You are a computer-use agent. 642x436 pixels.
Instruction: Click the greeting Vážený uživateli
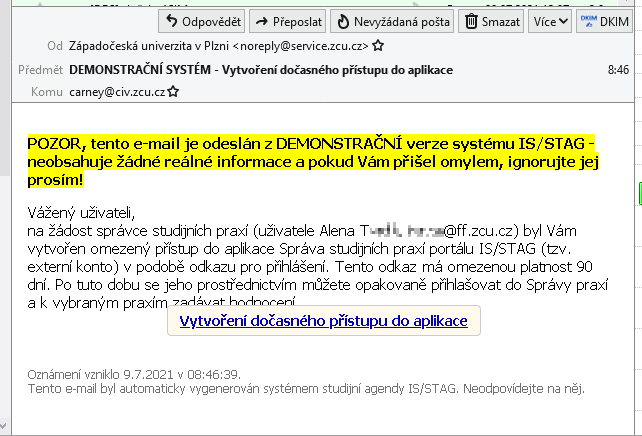(x=81, y=213)
